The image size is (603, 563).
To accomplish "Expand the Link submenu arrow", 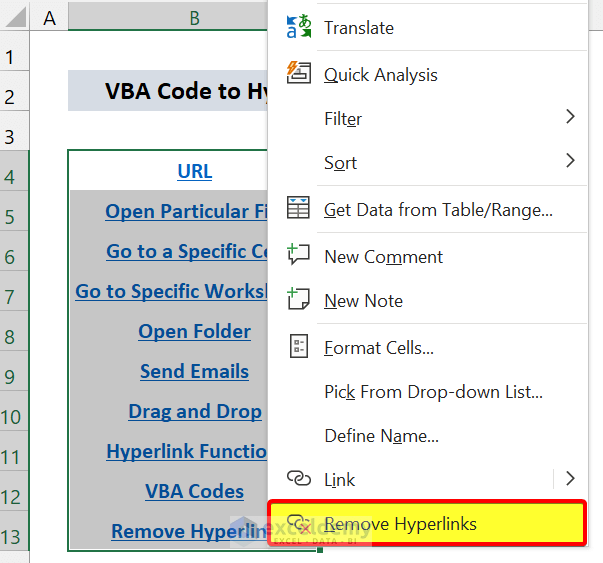I will coord(570,479).
